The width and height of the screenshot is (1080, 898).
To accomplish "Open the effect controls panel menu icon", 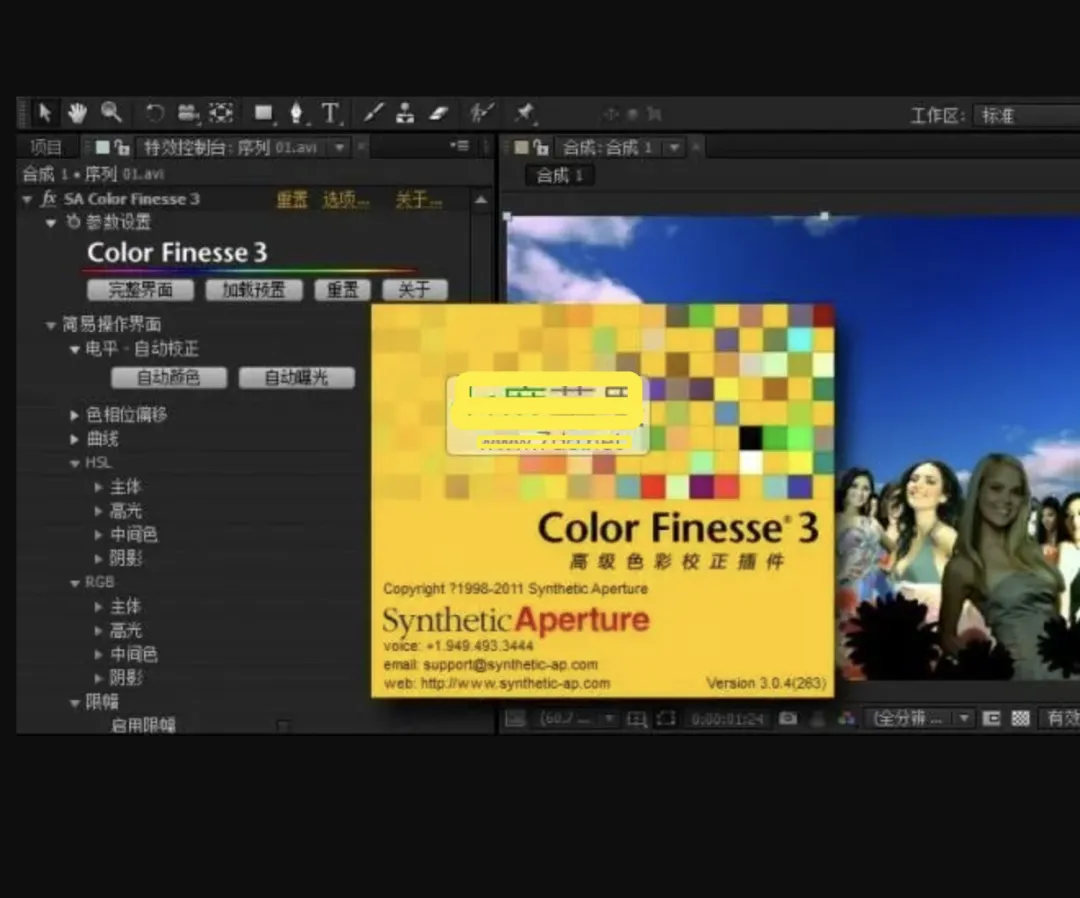I will pyautogui.click(x=459, y=146).
